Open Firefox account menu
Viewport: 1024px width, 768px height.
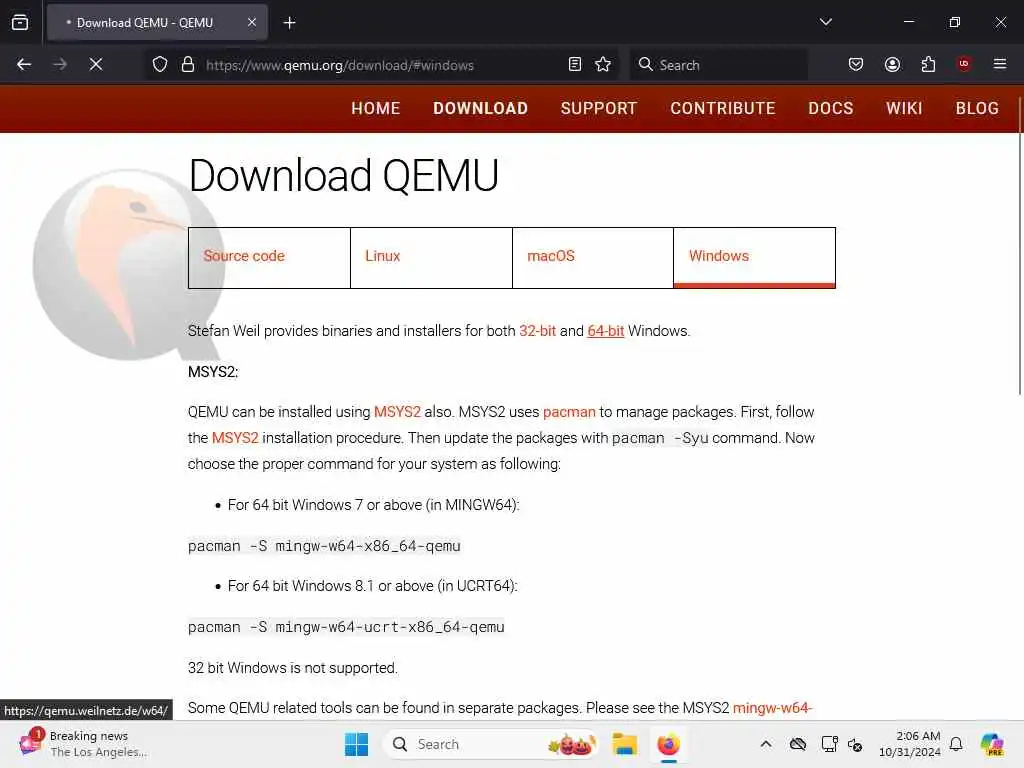click(892, 64)
